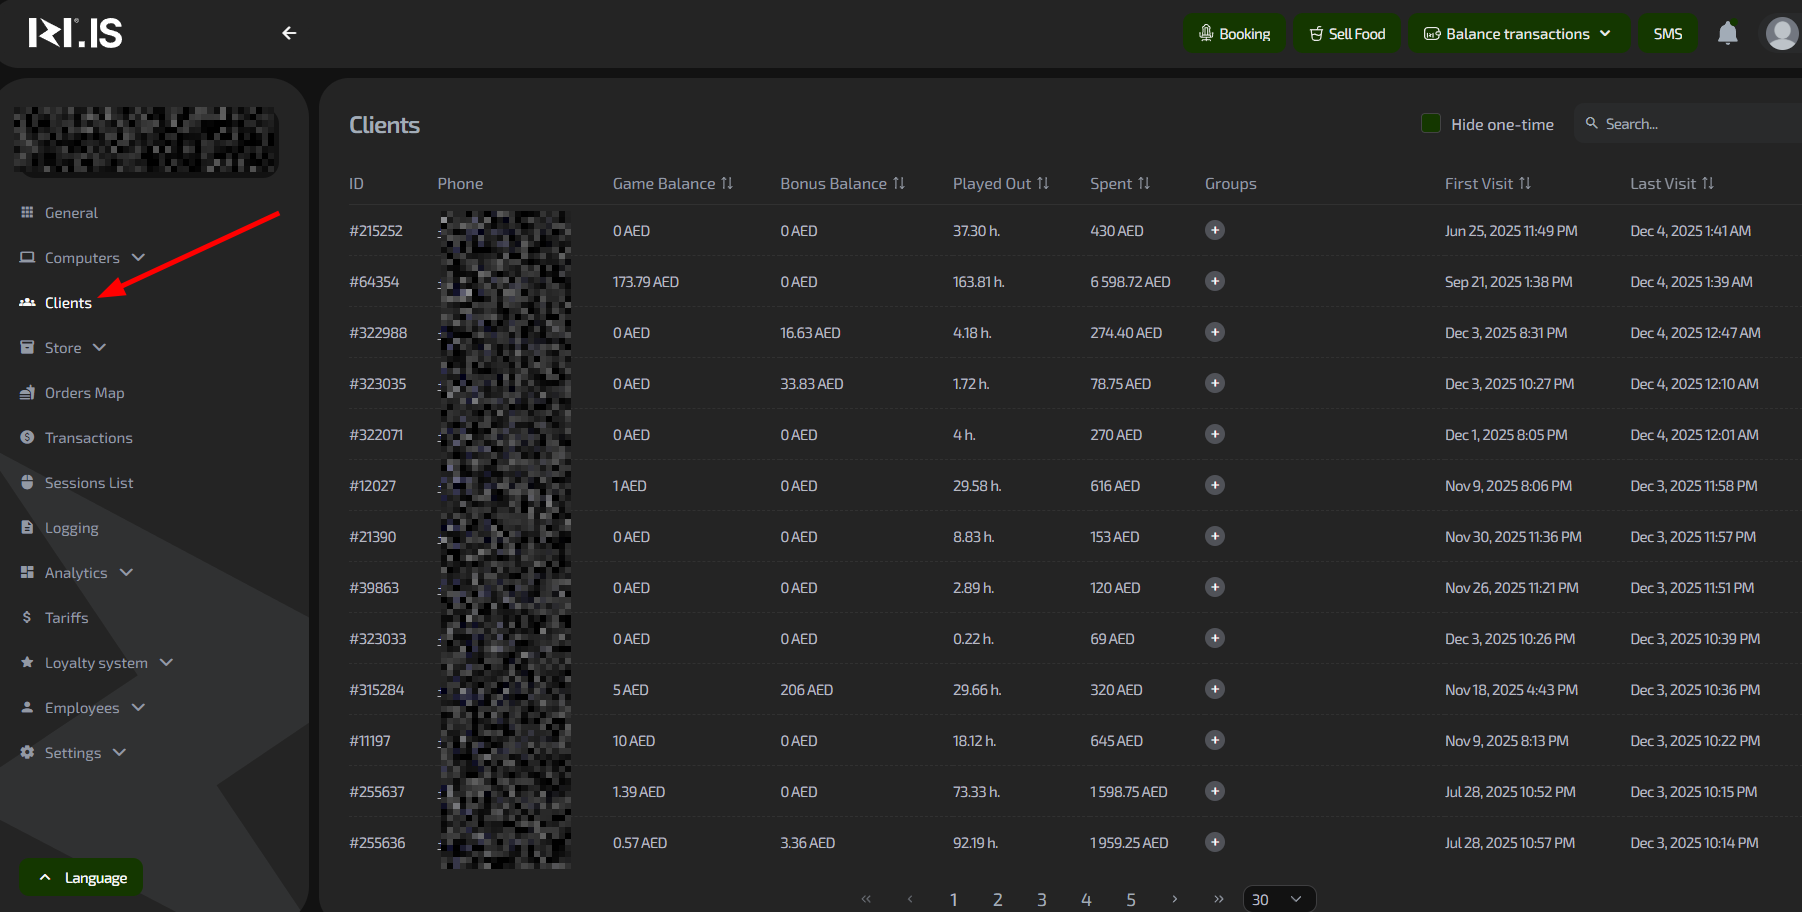Expand the Loyalty system section
This screenshot has height=912, width=1802.
[96, 663]
